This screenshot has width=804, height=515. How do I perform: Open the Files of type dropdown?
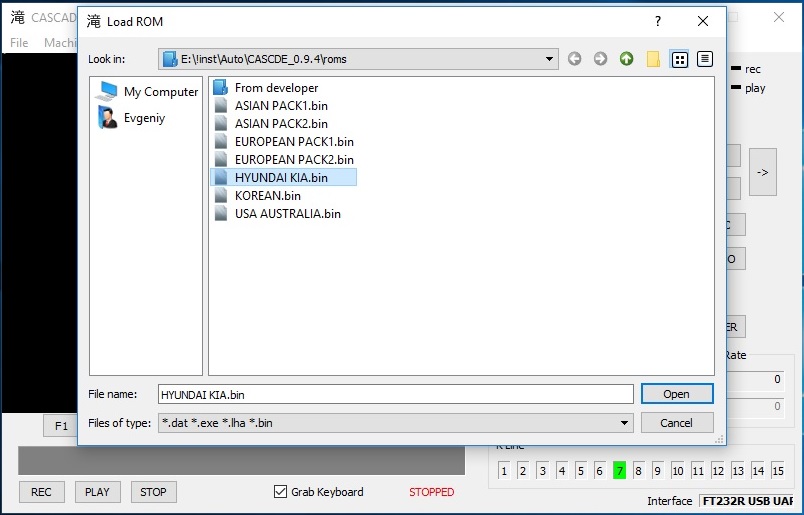click(x=625, y=423)
